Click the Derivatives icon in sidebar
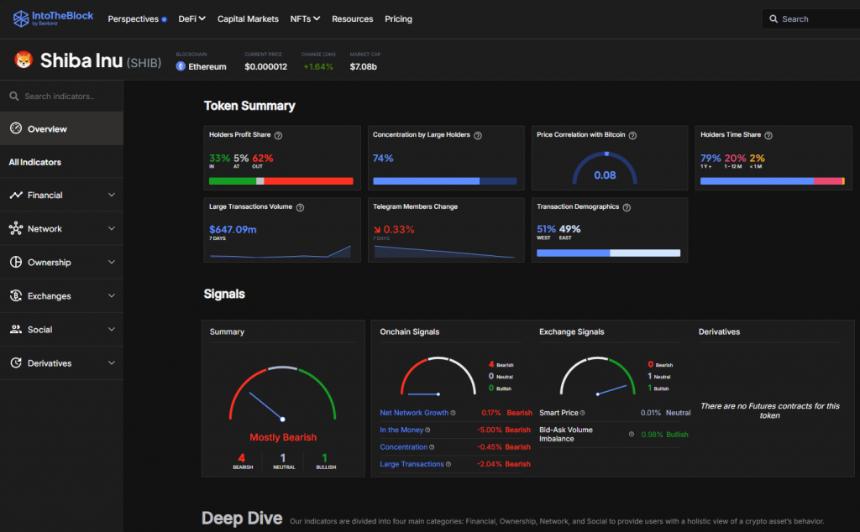Screen dimensions: 860x532 pos(16,363)
